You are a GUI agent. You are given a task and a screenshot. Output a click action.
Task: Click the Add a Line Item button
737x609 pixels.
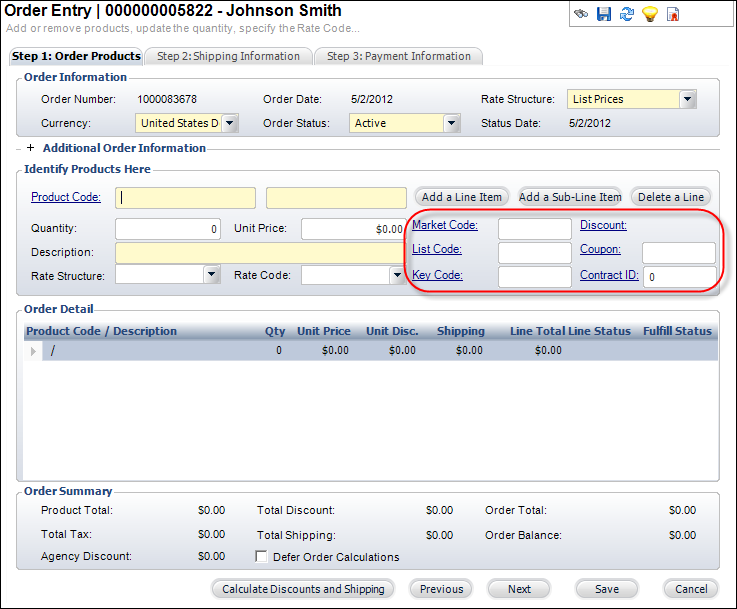(461, 197)
